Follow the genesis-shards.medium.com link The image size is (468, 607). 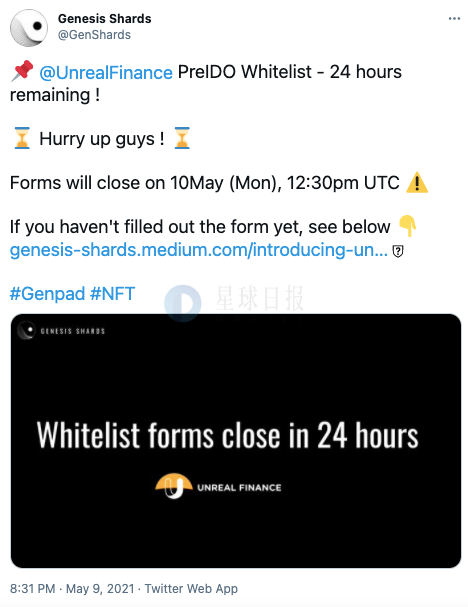pos(199,250)
